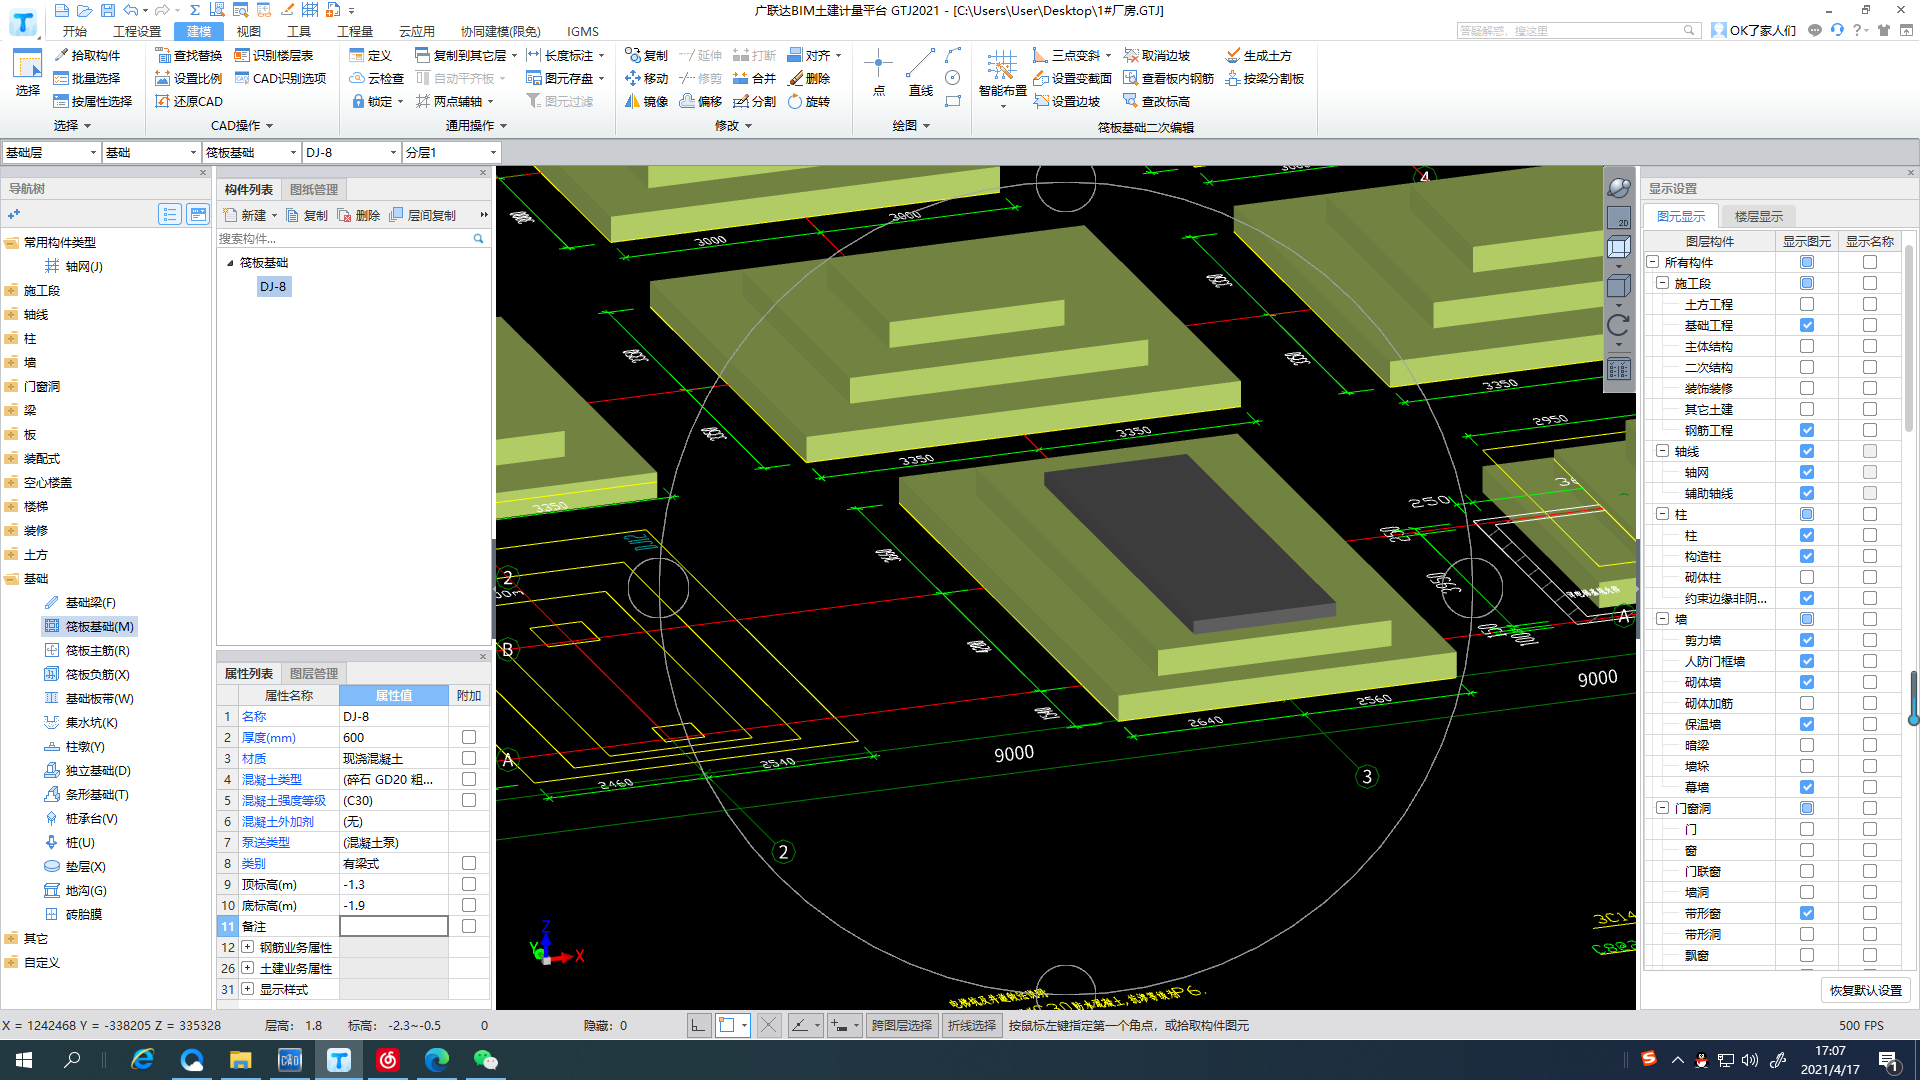Open the 视图 ribbon tab
This screenshot has height=1080, width=1920.
248,31
